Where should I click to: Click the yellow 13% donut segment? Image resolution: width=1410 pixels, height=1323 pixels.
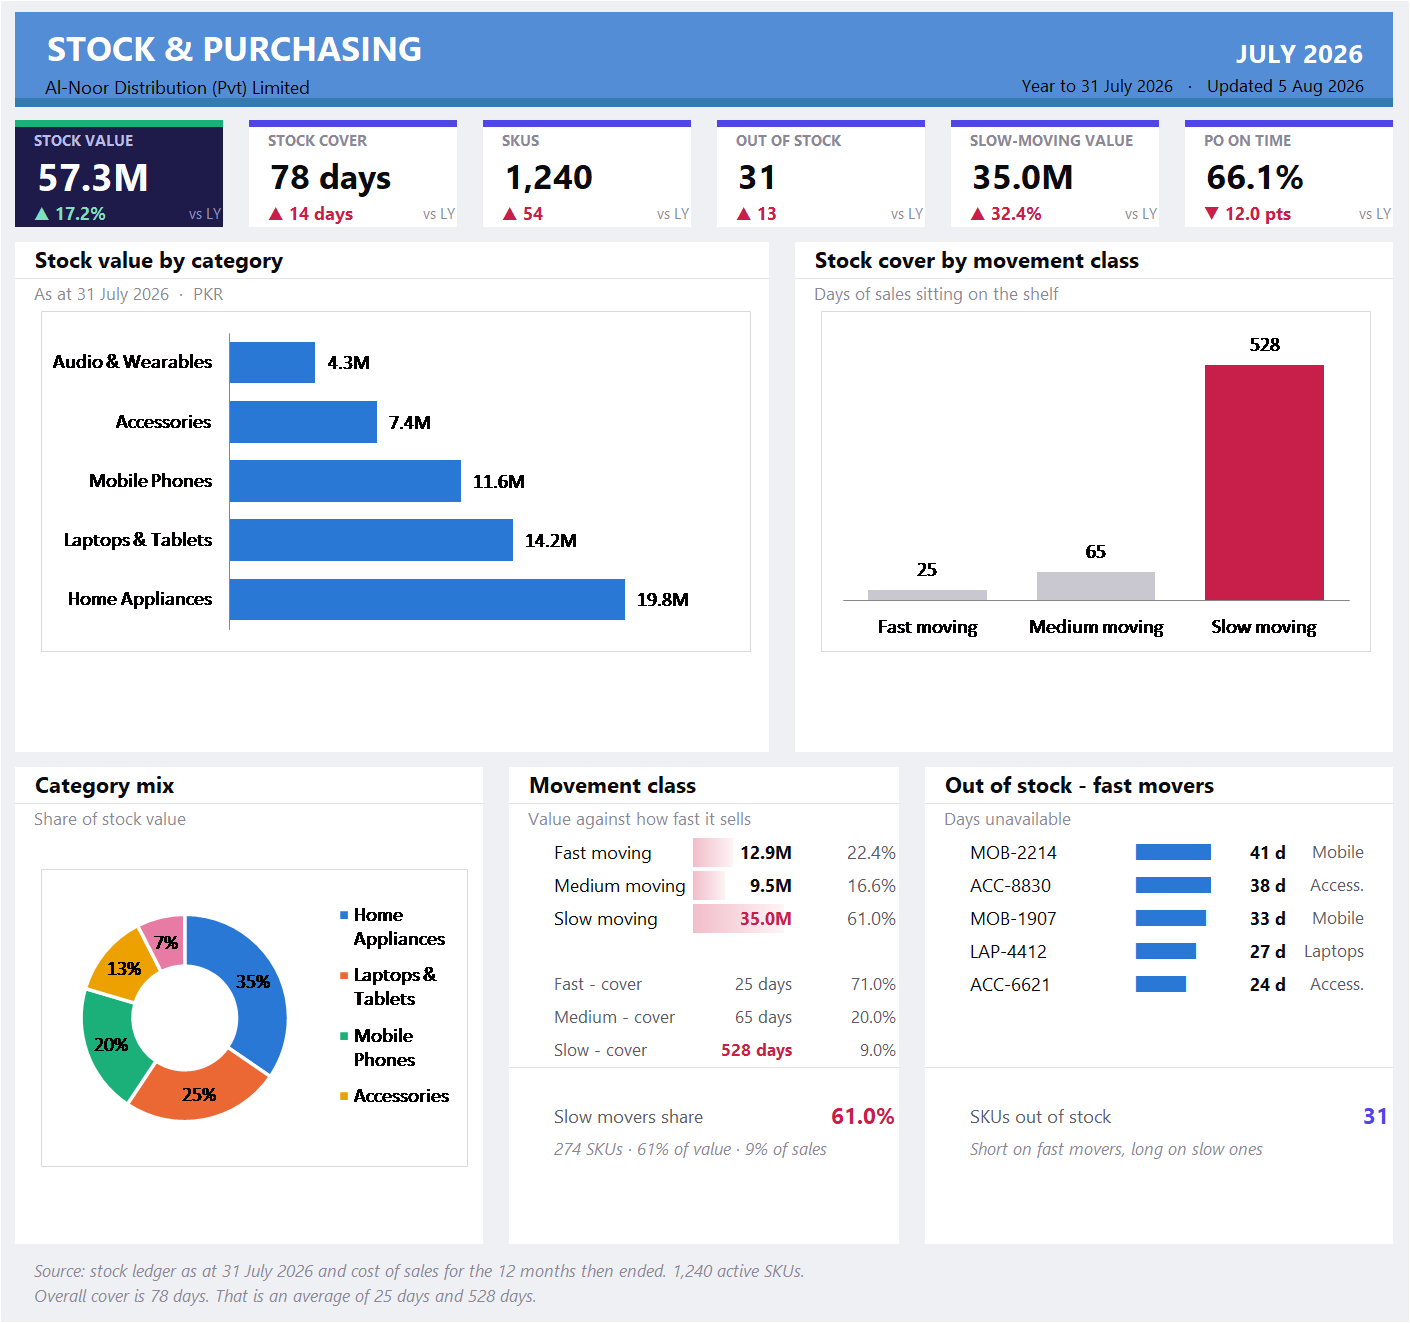[x=122, y=966]
